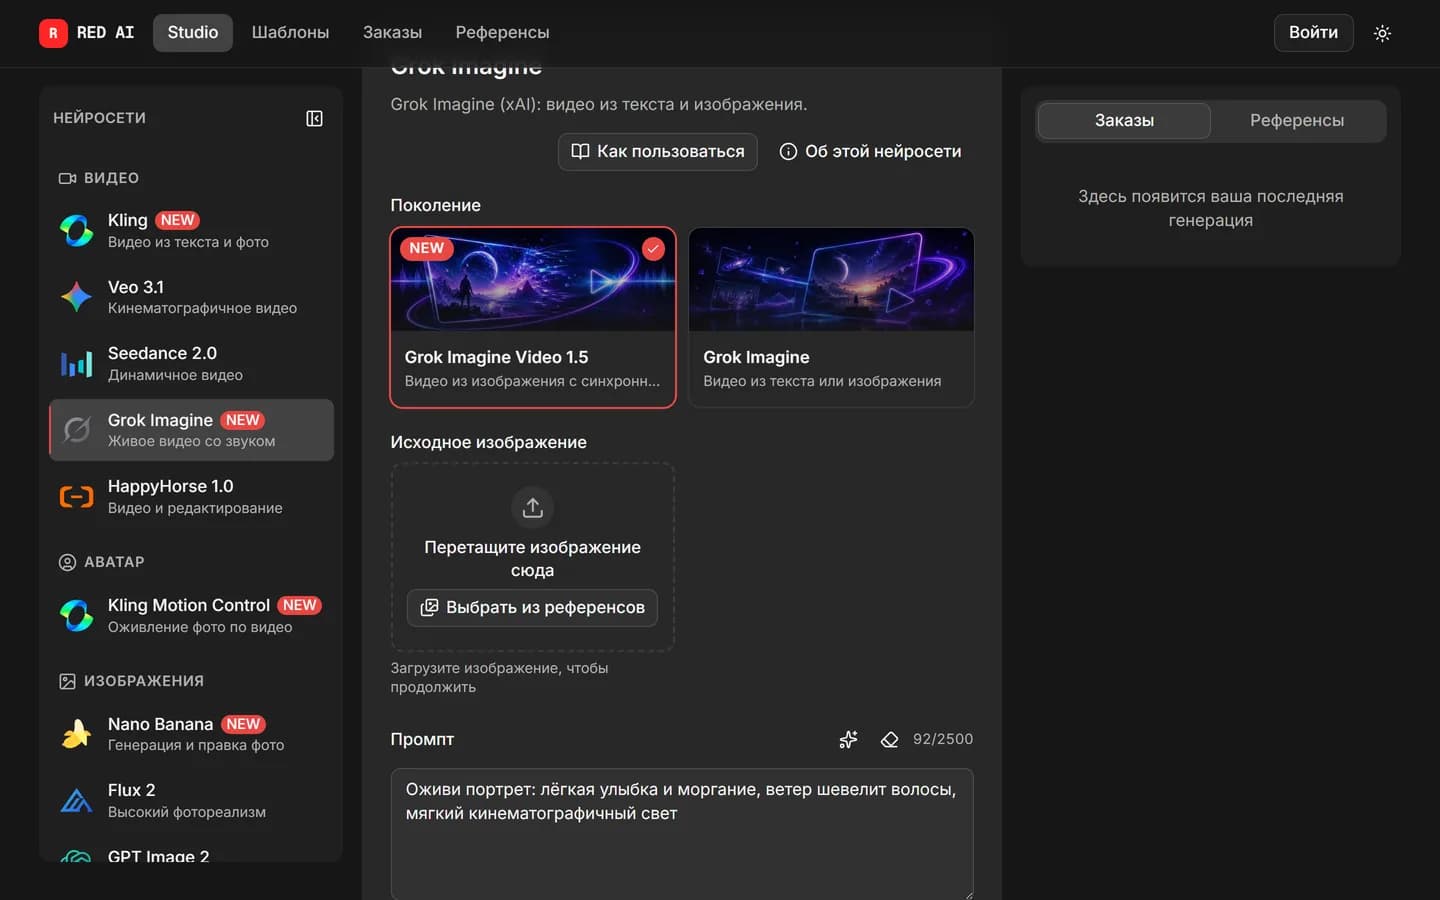The height and width of the screenshot is (900, 1440).
Task: Click Как пользоваться button
Action: pos(657,152)
